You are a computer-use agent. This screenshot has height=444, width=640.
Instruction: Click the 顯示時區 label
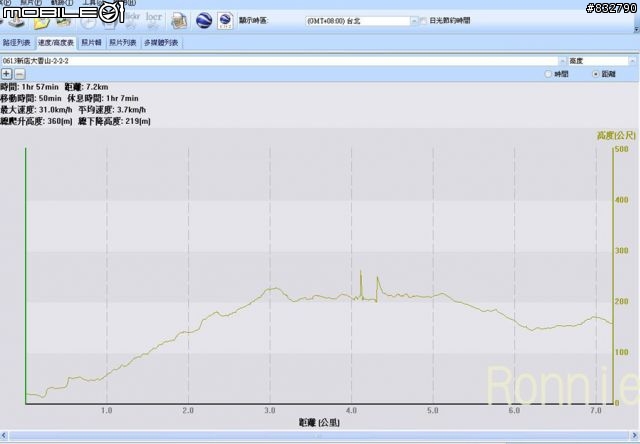[x=253, y=20]
